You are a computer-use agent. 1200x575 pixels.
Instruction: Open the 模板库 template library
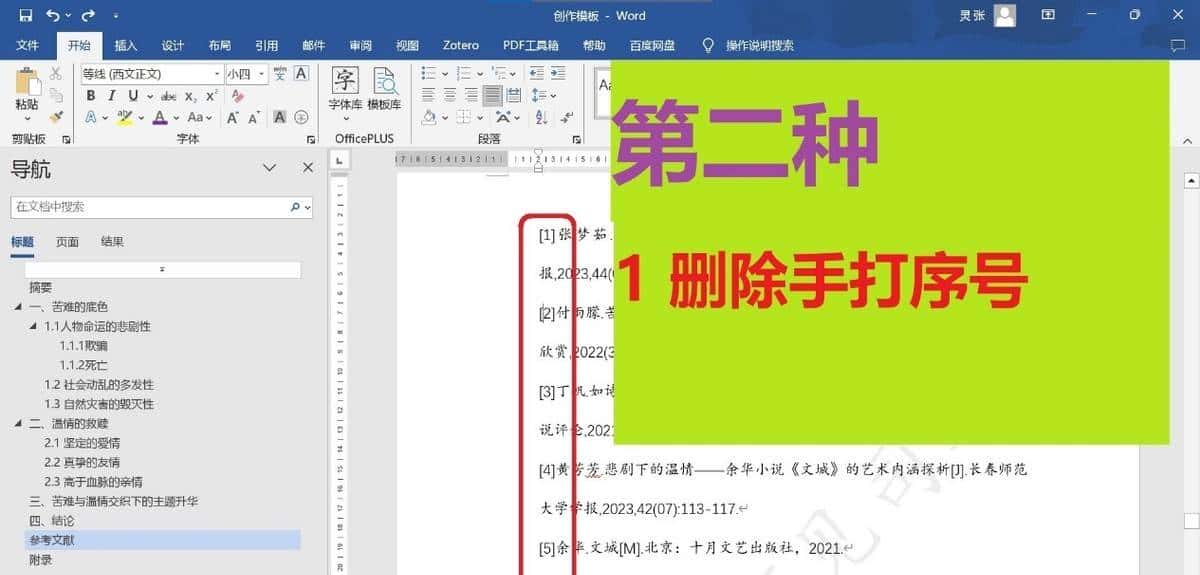click(384, 89)
